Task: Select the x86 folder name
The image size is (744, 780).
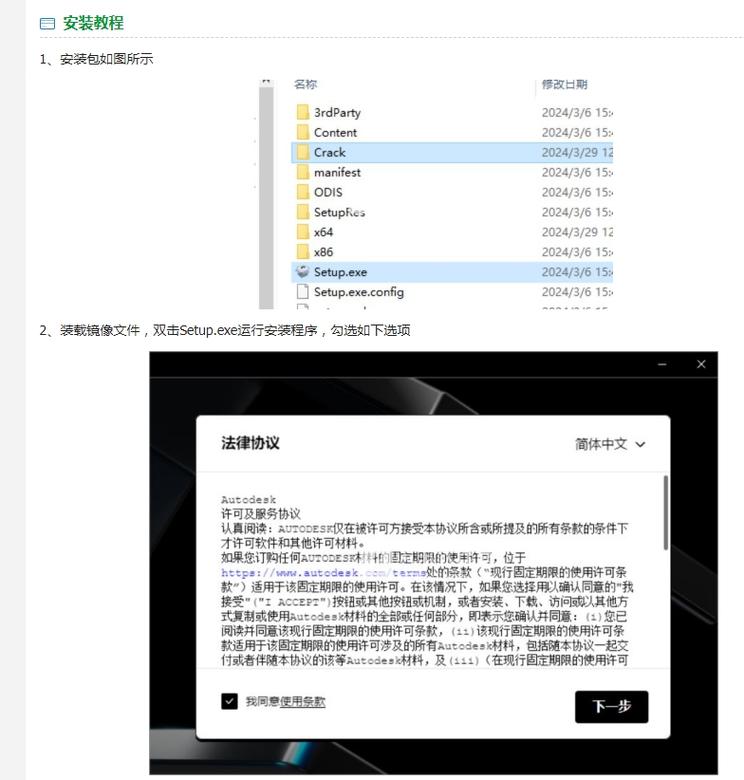Action: coord(323,252)
